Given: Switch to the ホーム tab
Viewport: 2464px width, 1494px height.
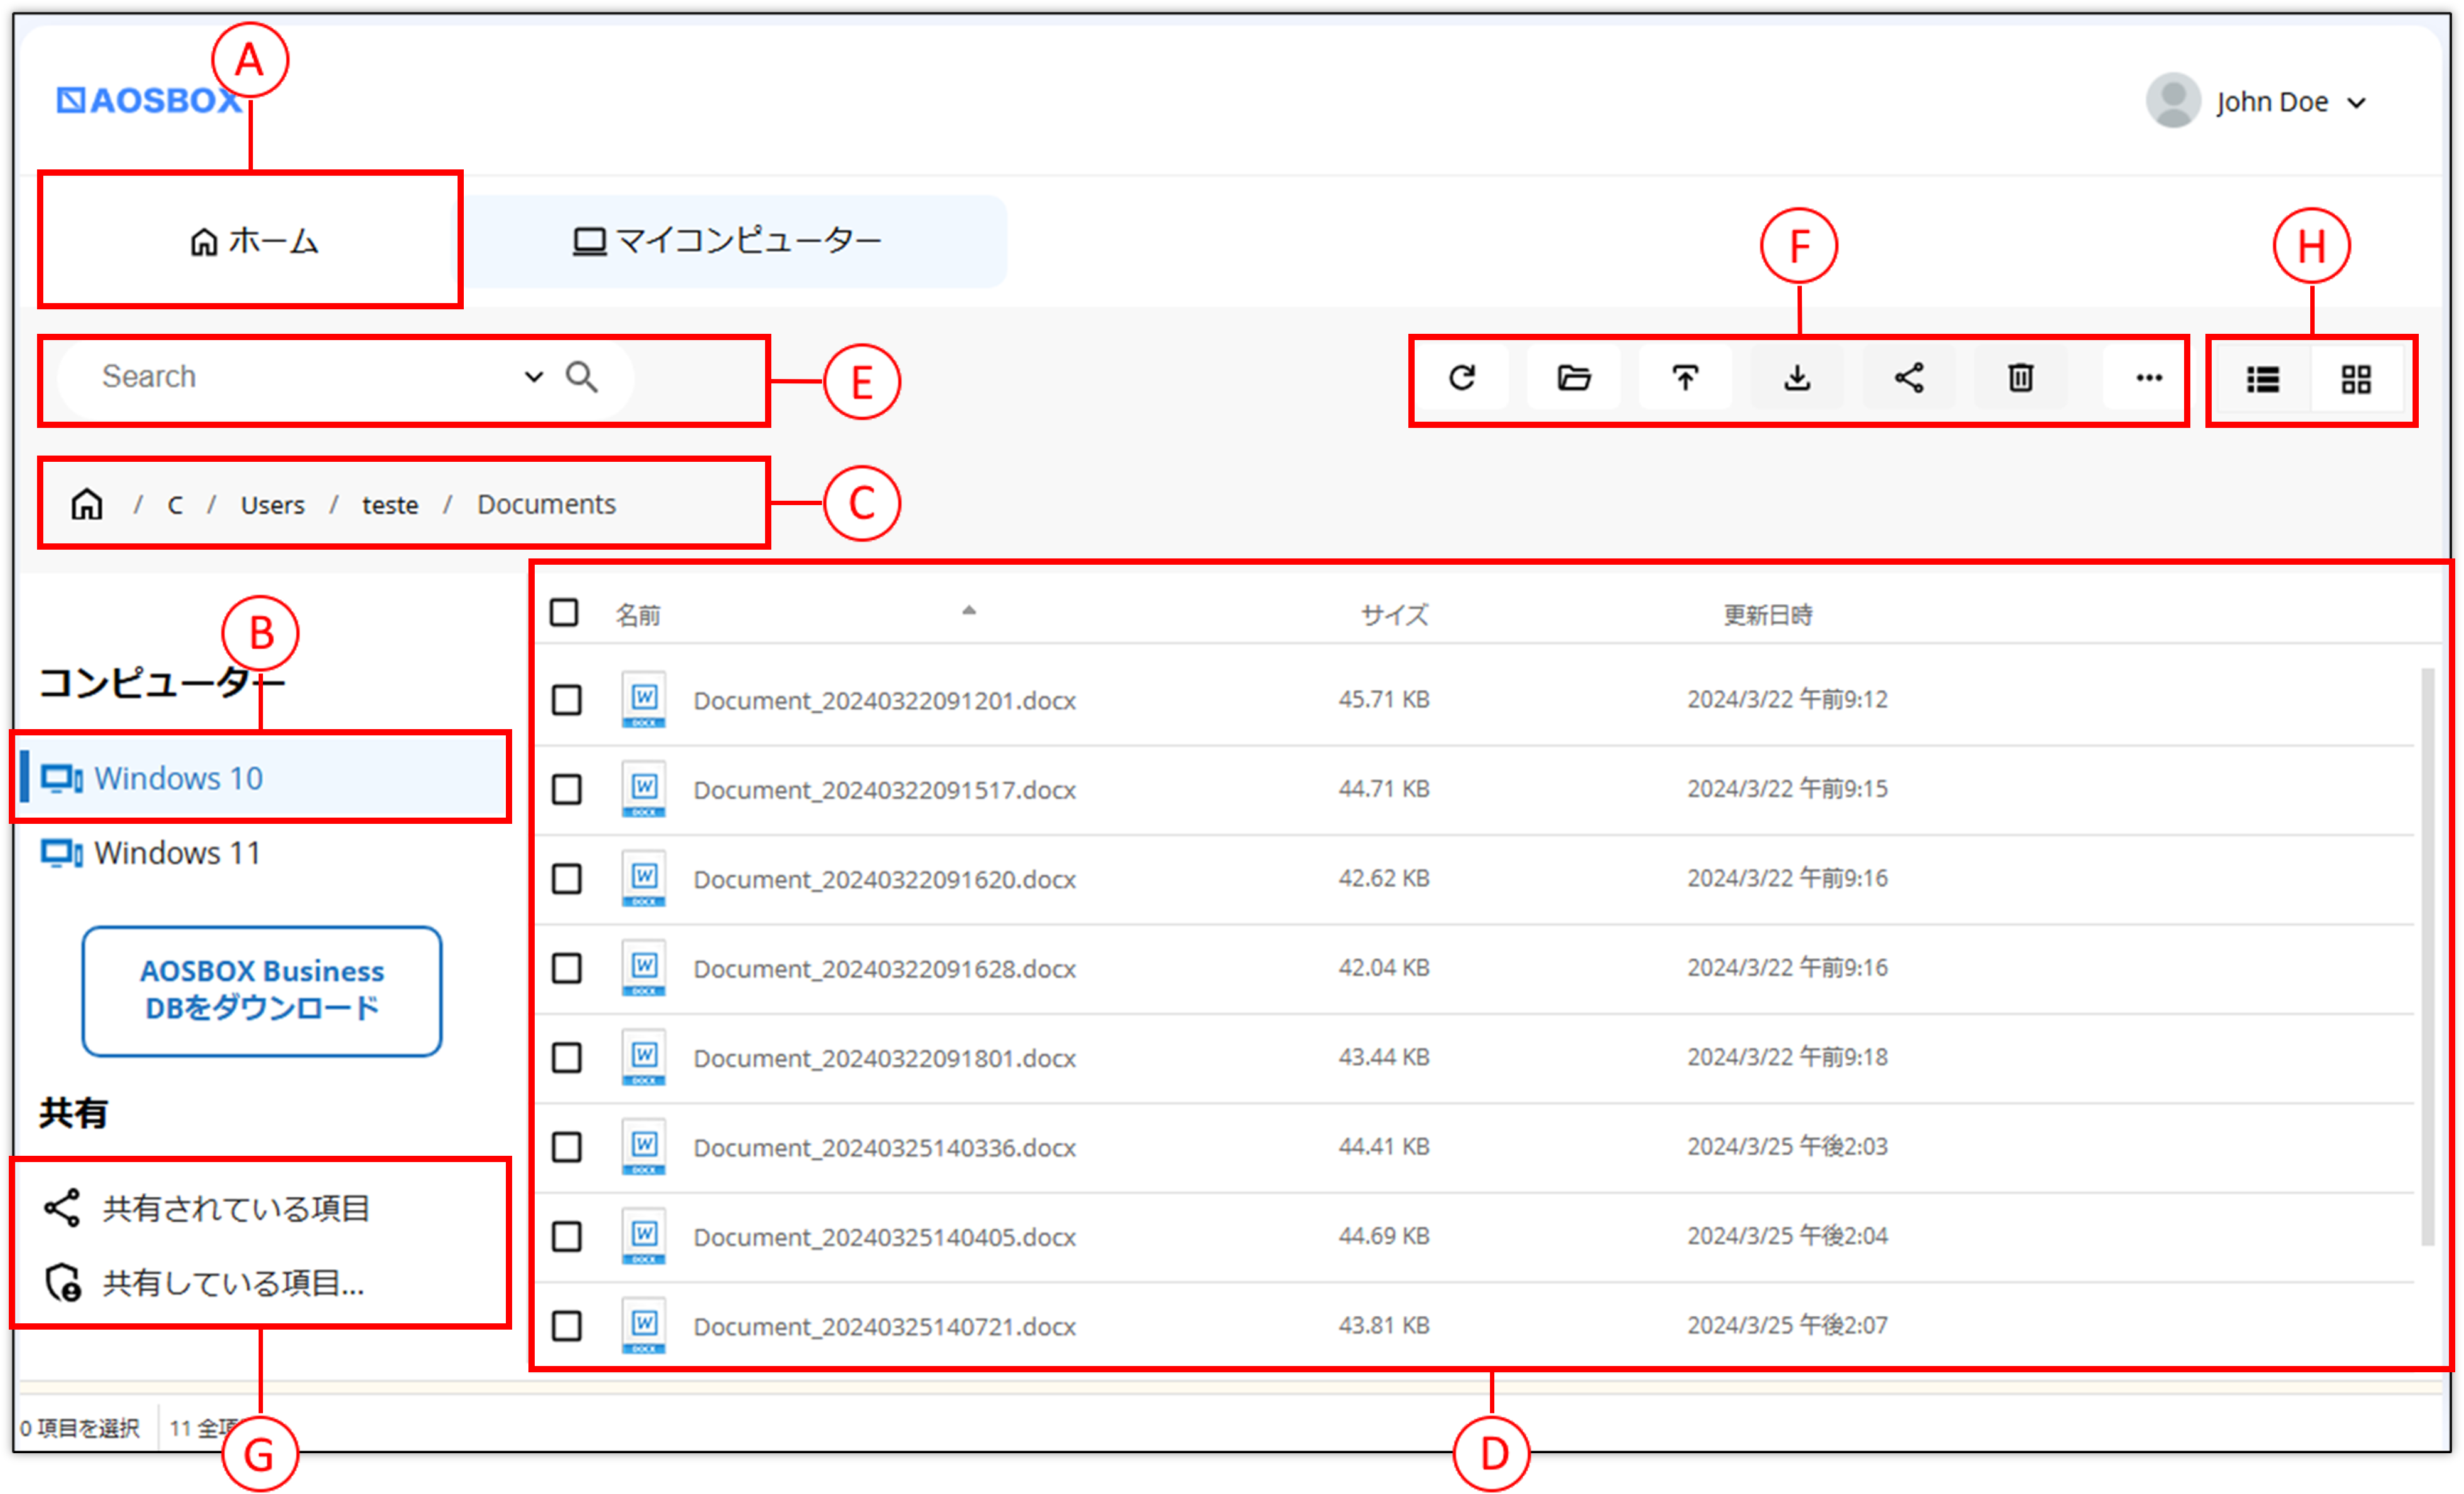Looking at the screenshot, I should pos(251,241).
